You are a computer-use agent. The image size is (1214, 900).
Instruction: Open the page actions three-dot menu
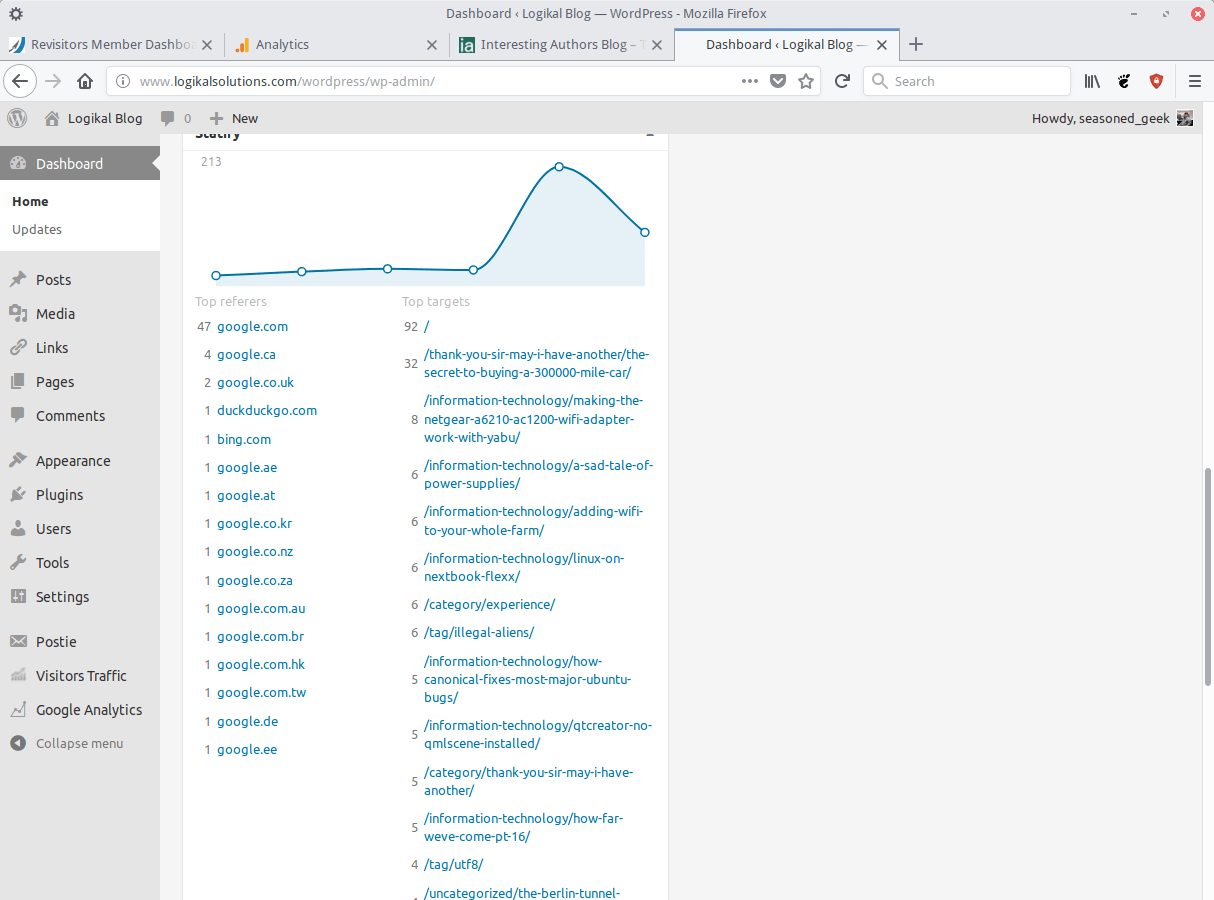pos(750,81)
